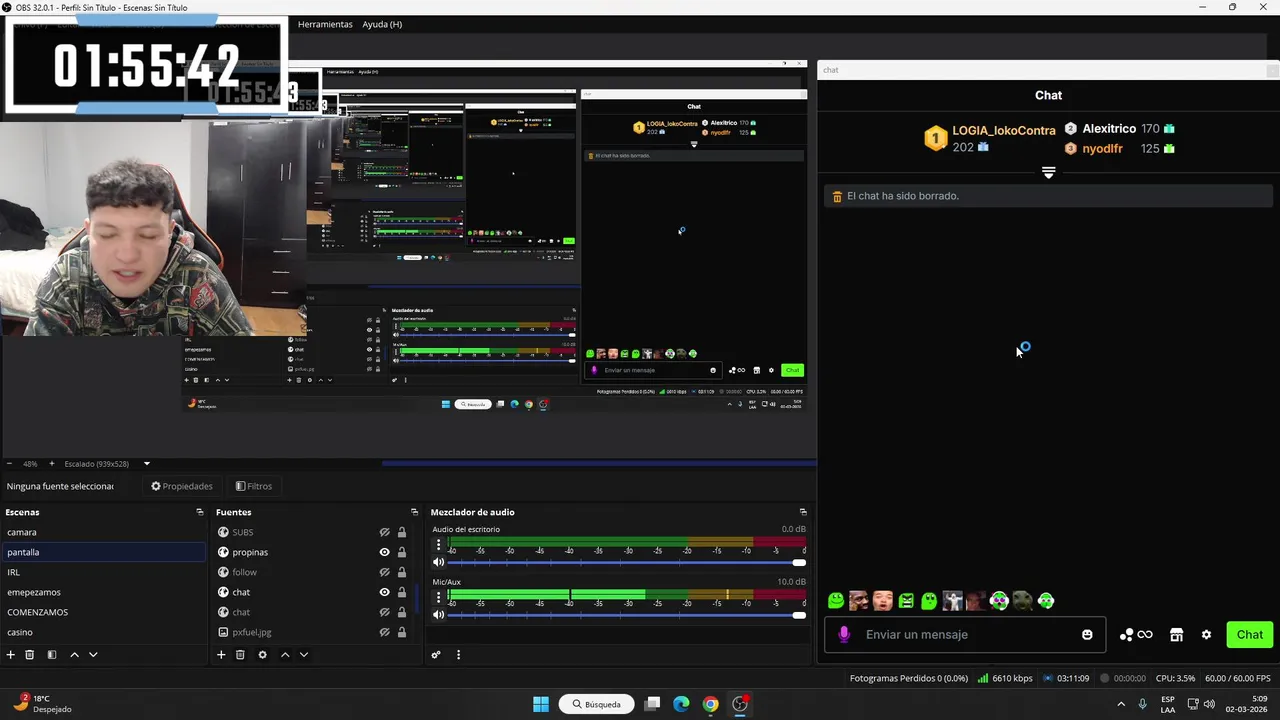Toggle lock on SUBS source
The height and width of the screenshot is (720, 1280).
click(402, 532)
